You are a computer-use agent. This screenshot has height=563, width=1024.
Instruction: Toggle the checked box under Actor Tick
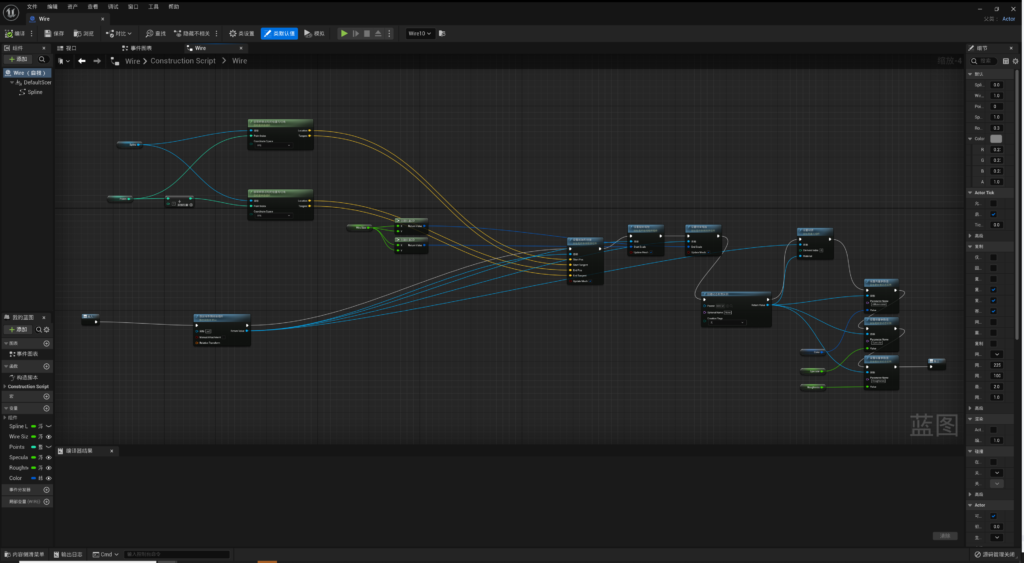tap(993, 214)
